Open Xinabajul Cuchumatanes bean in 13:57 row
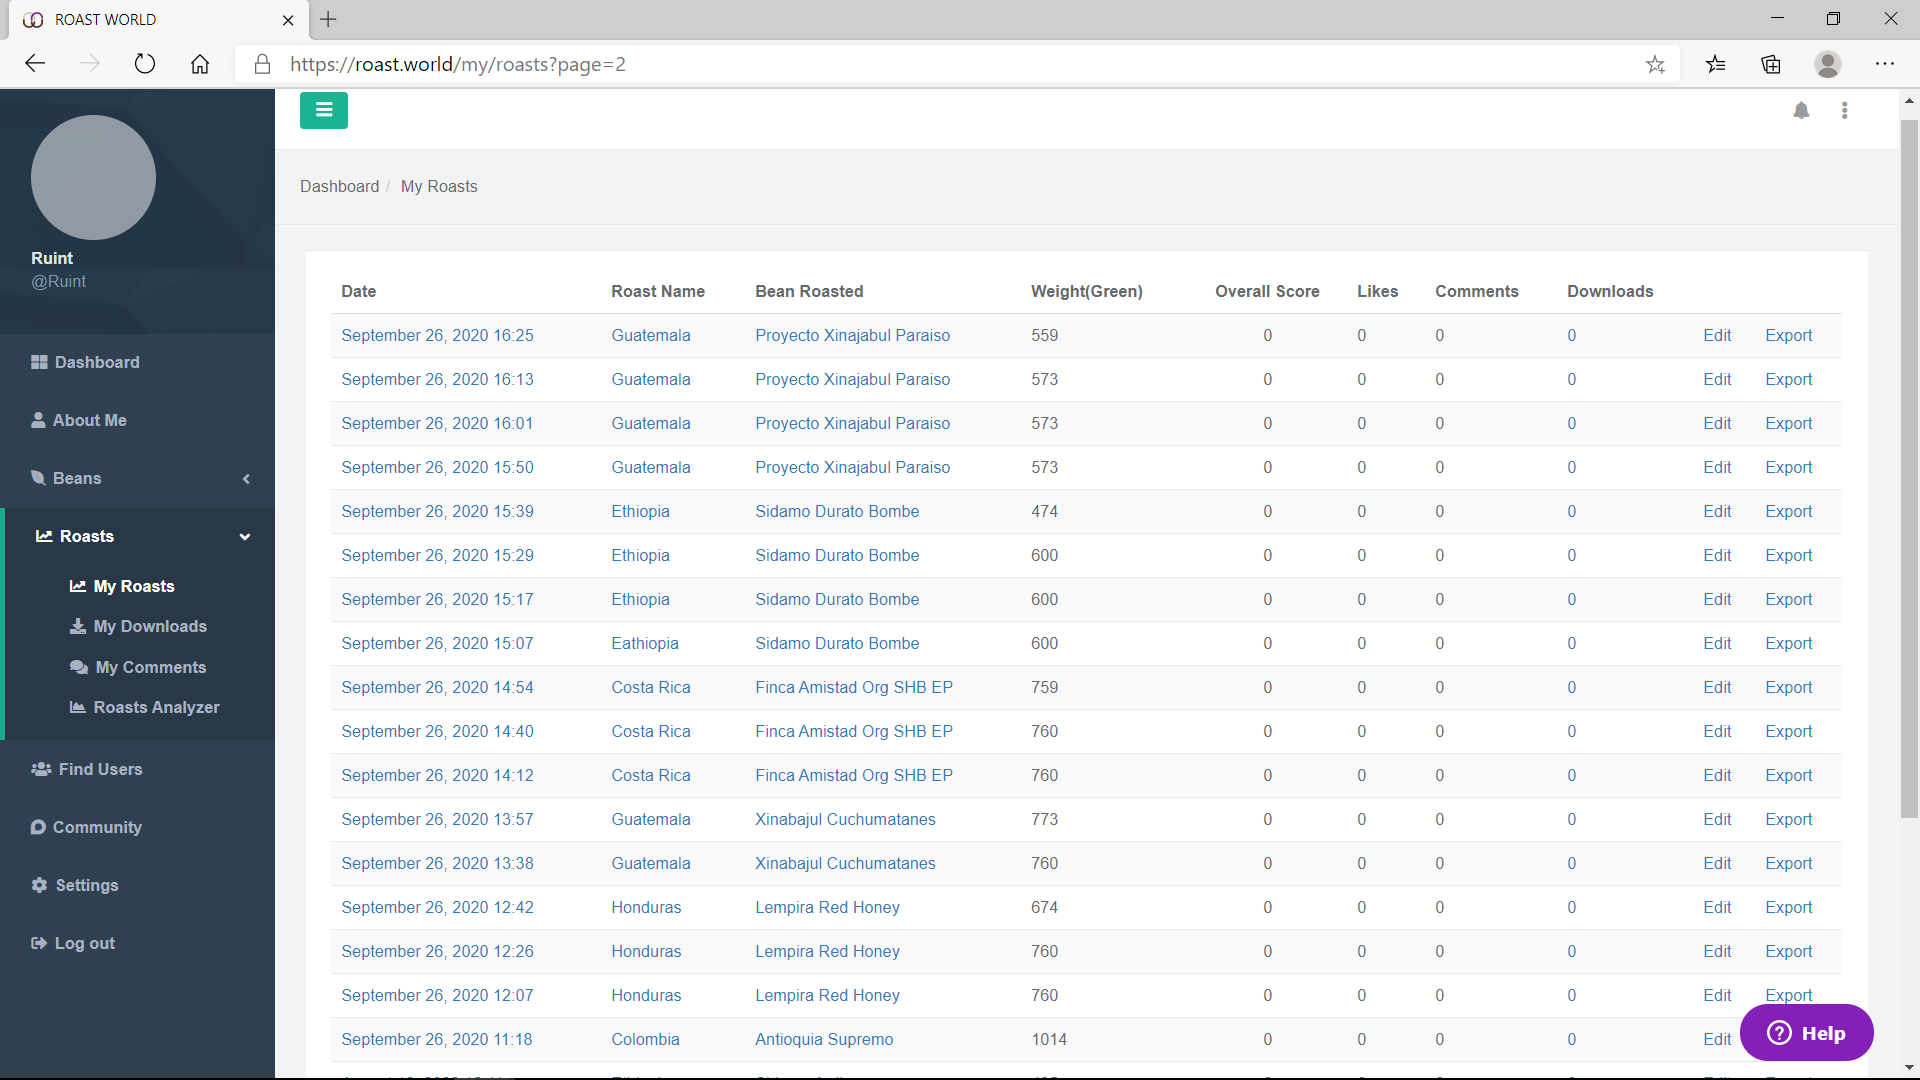 845,819
